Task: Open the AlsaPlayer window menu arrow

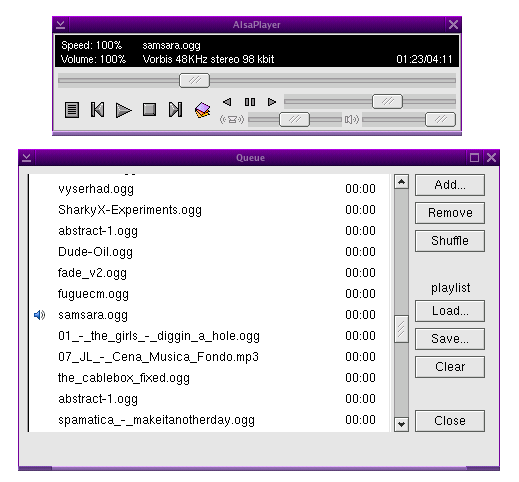Action: point(60,24)
